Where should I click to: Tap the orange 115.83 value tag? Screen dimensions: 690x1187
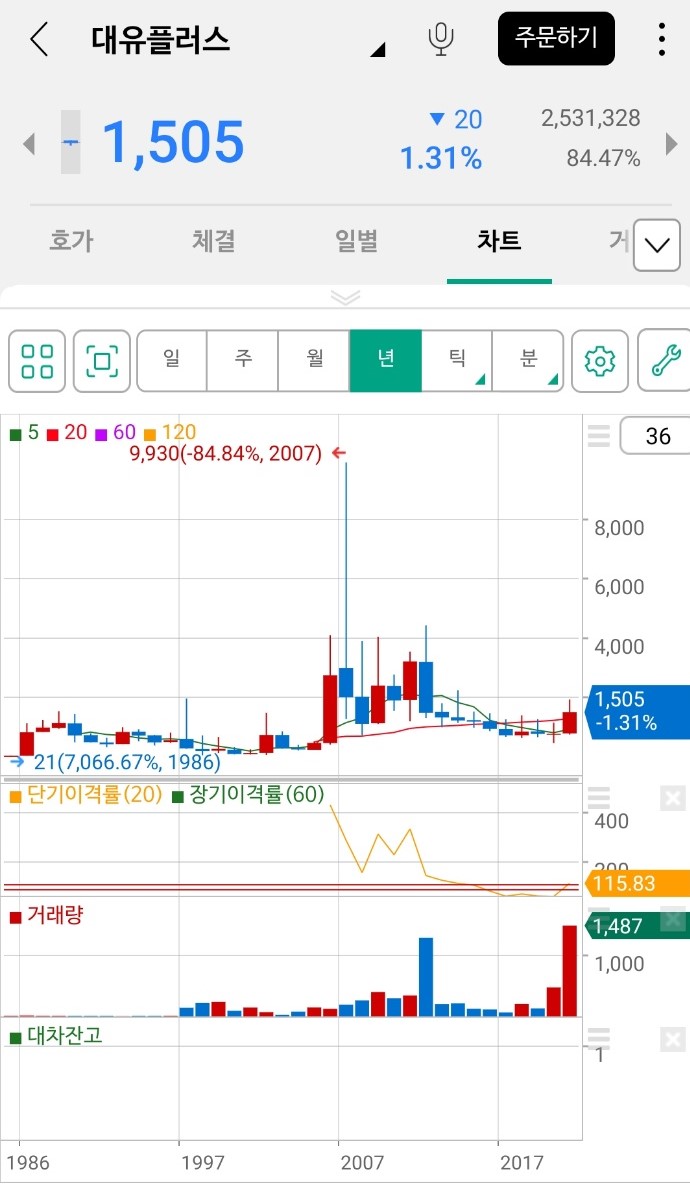click(638, 883)
